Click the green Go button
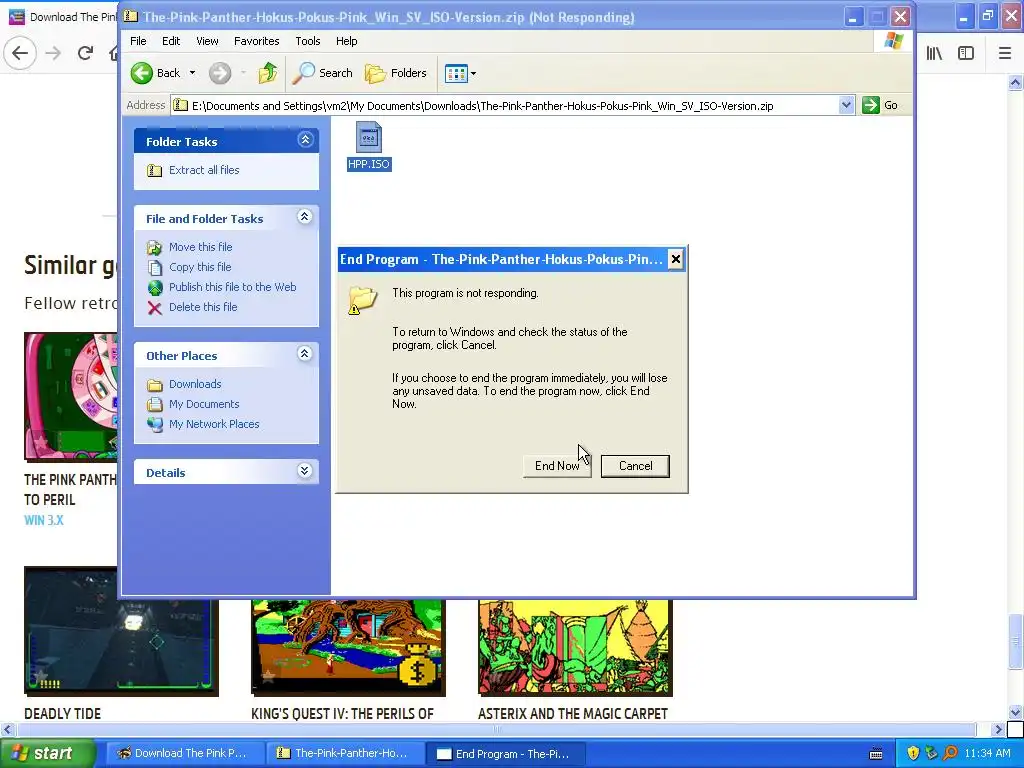Viewport: 1024px width, 768px height. tap(880, 105)
